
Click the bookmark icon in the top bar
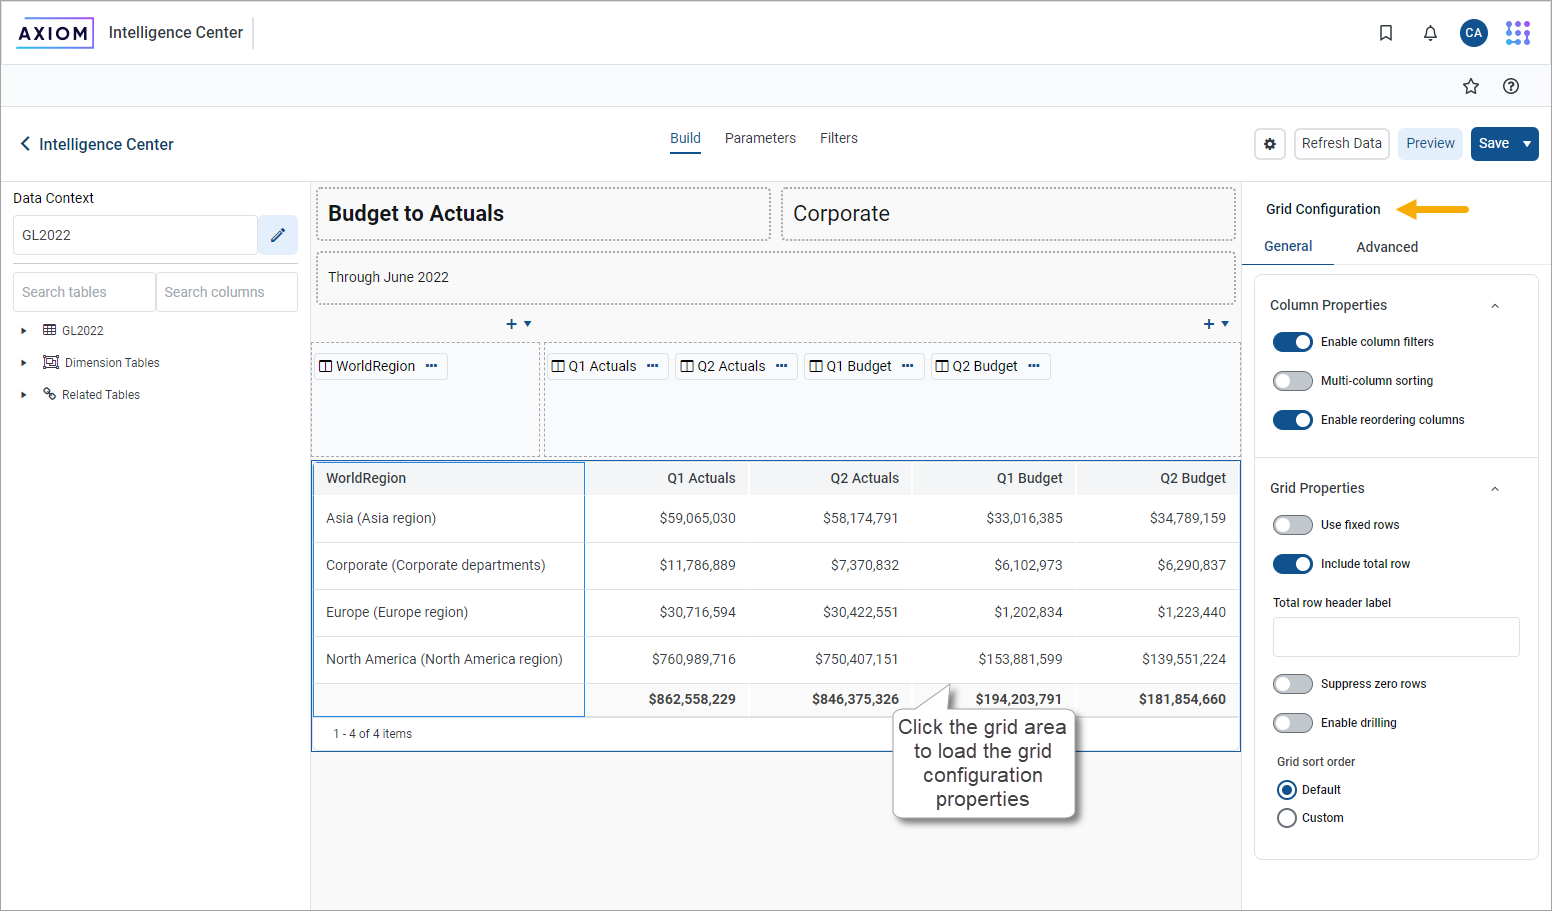pos(1386,32)
